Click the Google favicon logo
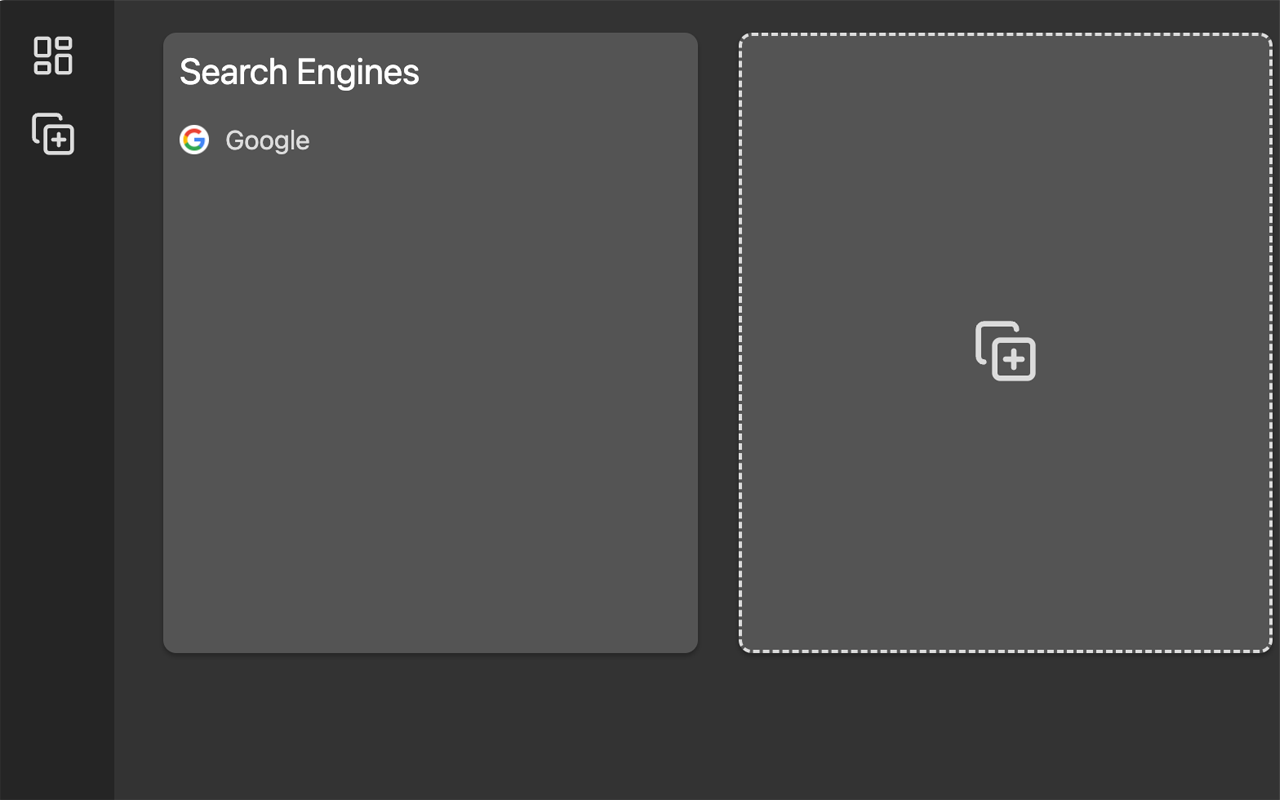This screenshot has height=800, width=1280. point(194,140)
